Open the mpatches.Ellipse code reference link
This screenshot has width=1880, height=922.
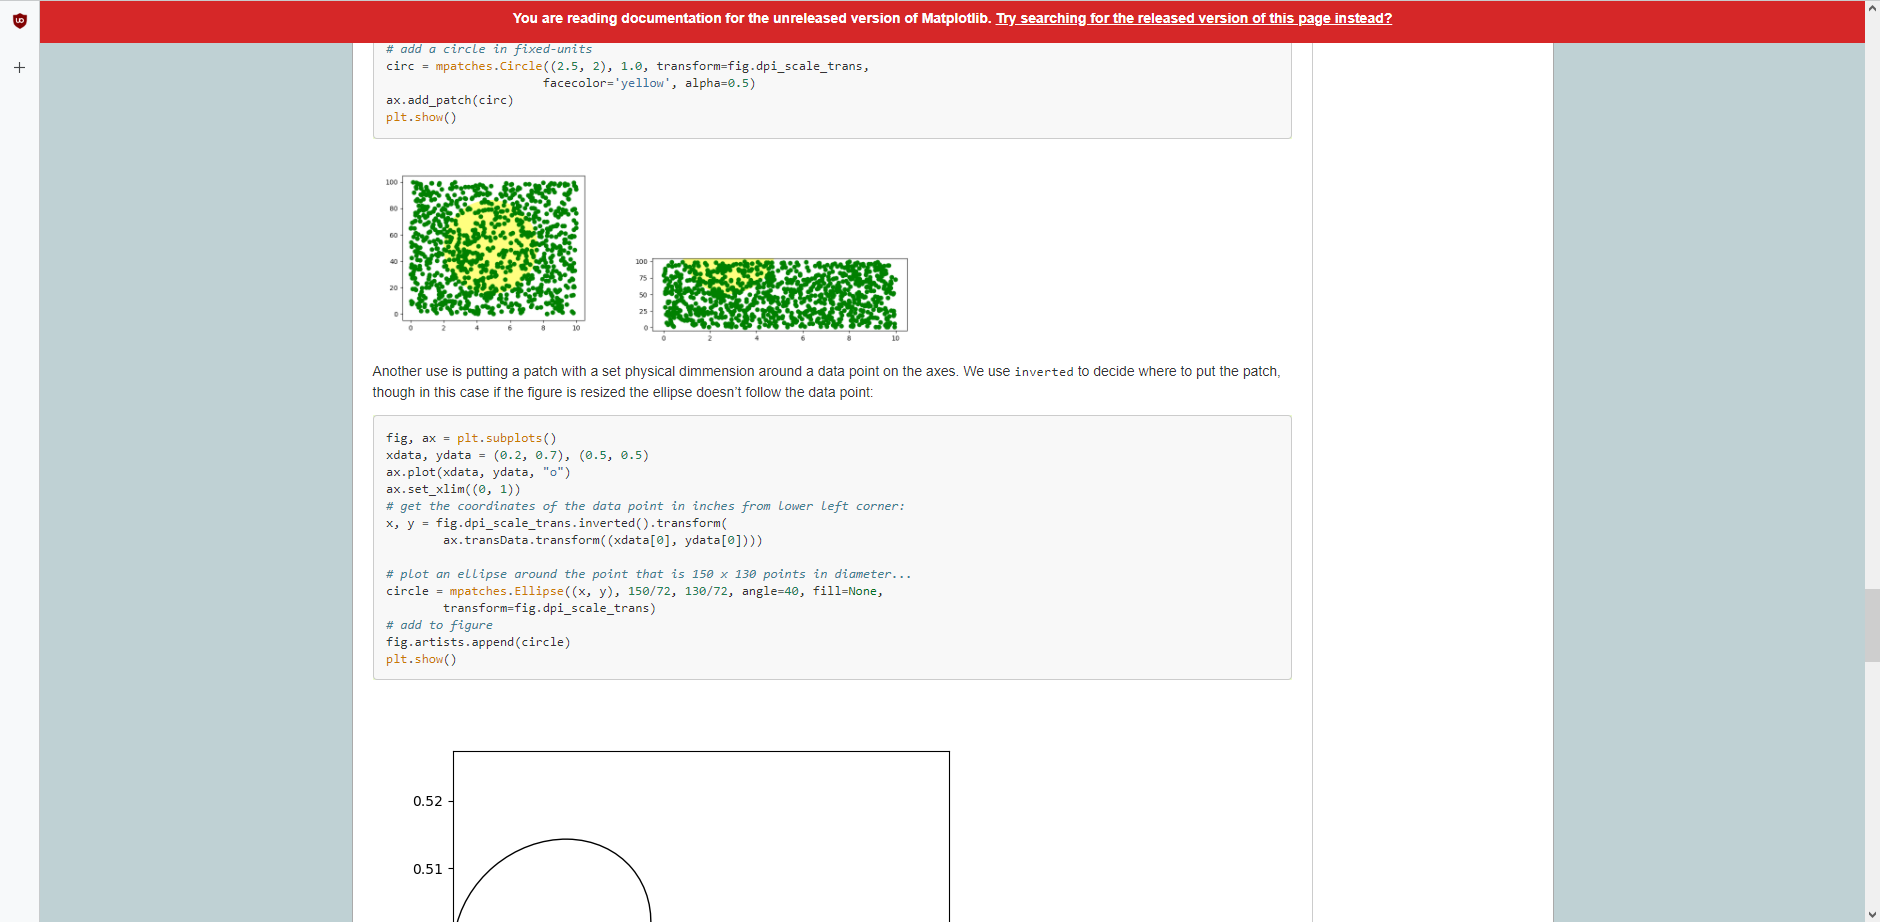point(506,591)
